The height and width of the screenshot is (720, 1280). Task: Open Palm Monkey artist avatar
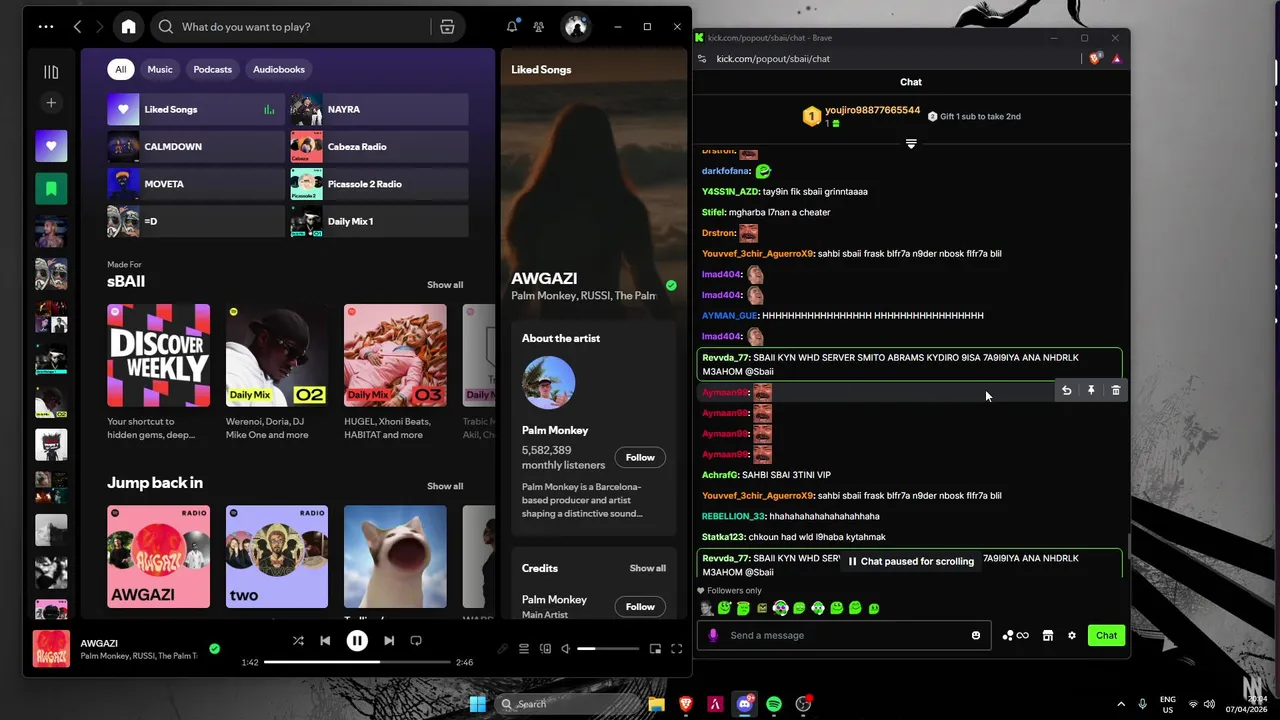point(549,382)
